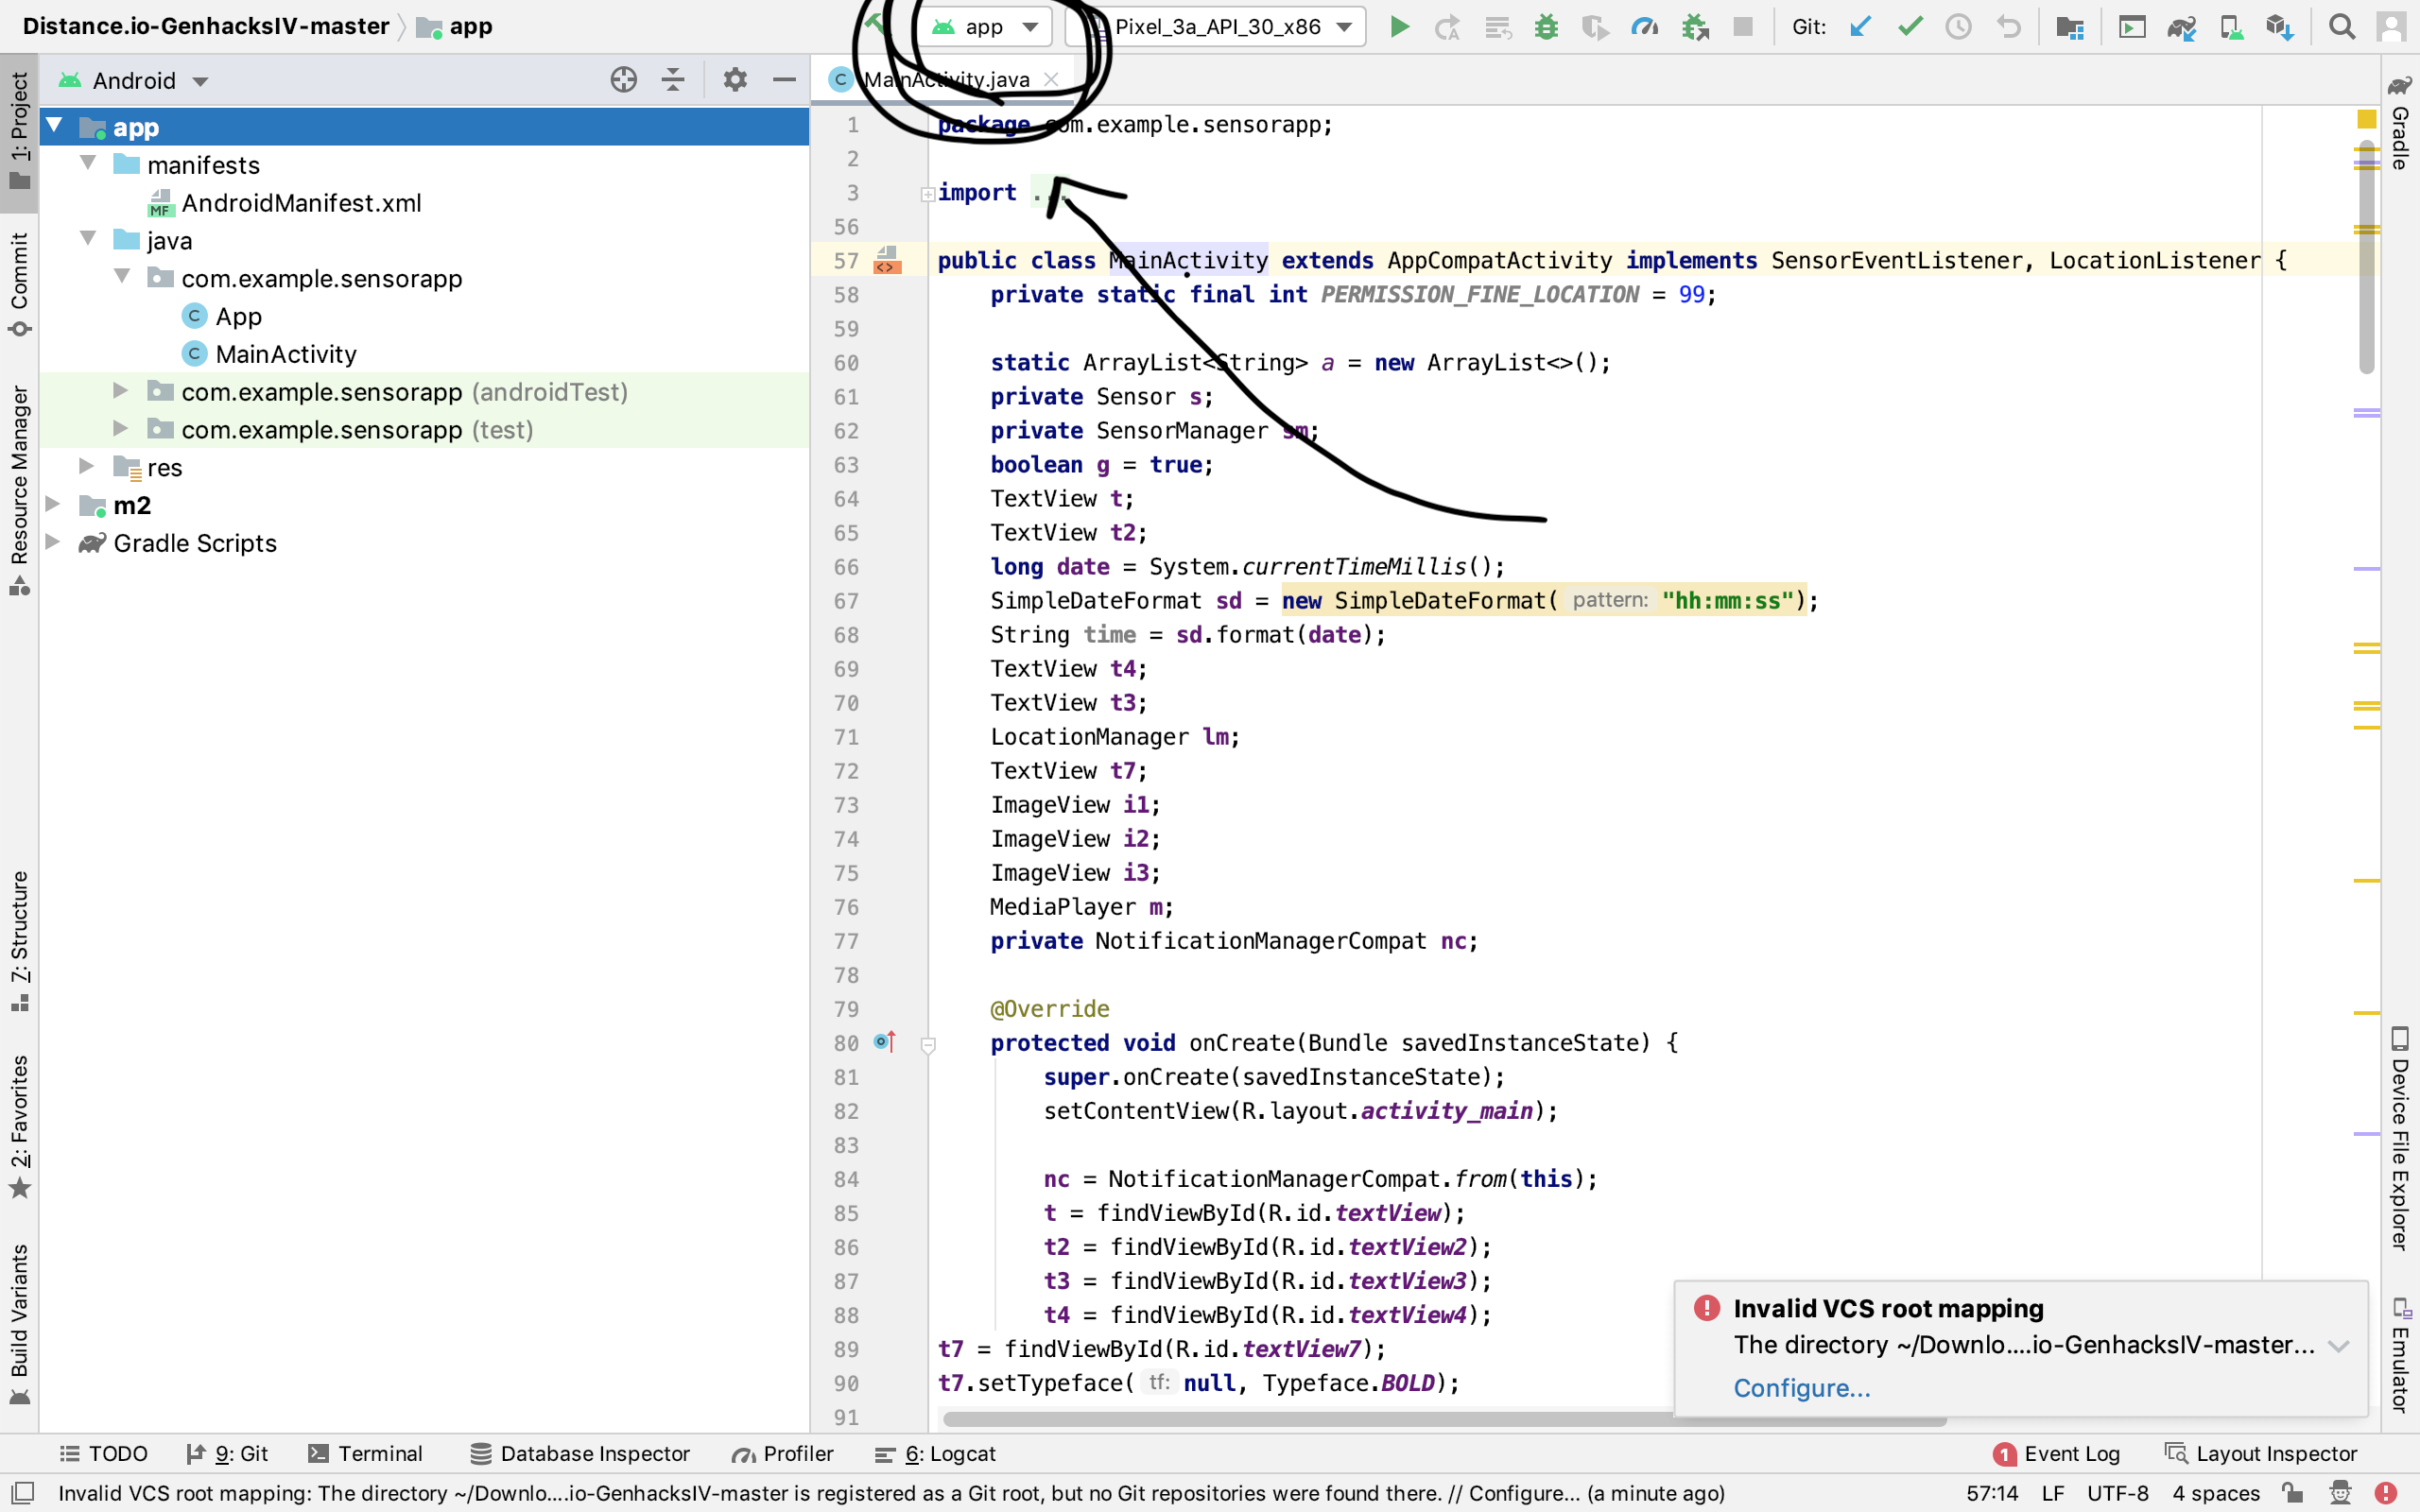Viewport: 2420px width, 1512px height.
Task: Click the Git commit checkmark icon
Action: click(1910, 27)
